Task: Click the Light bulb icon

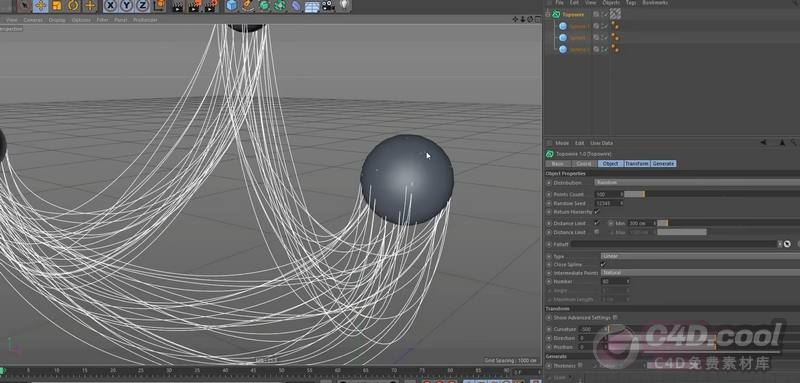Action: 345,5
